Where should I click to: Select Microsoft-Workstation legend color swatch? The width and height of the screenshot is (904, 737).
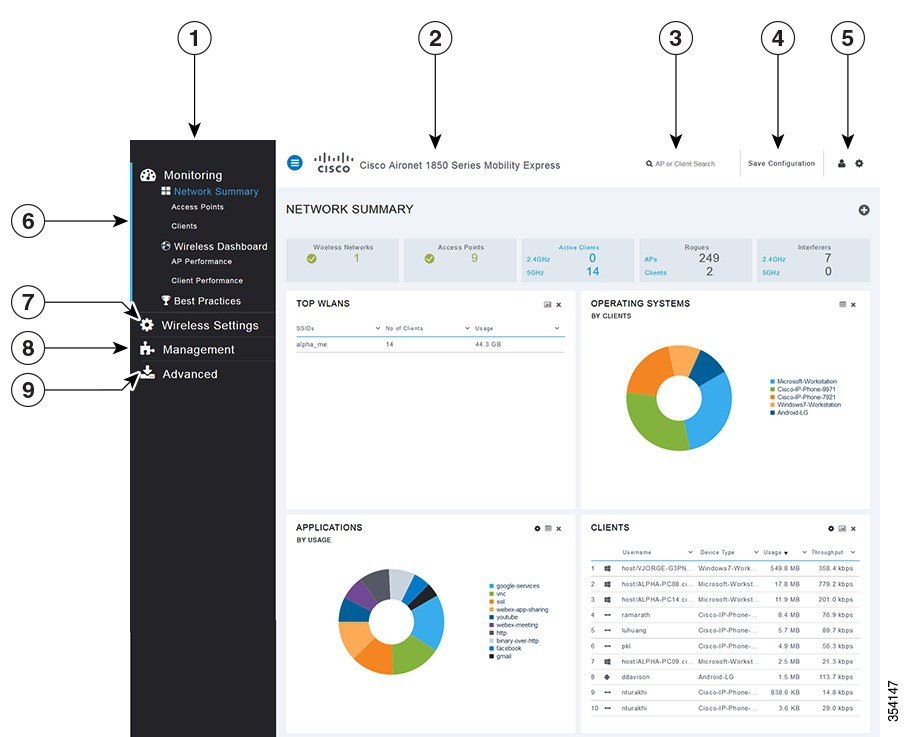773,381
